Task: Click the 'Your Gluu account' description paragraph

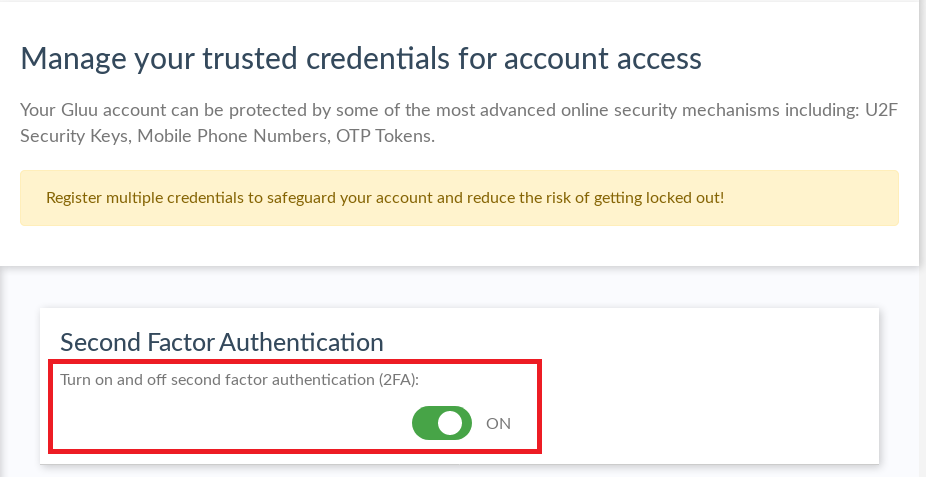Action: (459, 123)
